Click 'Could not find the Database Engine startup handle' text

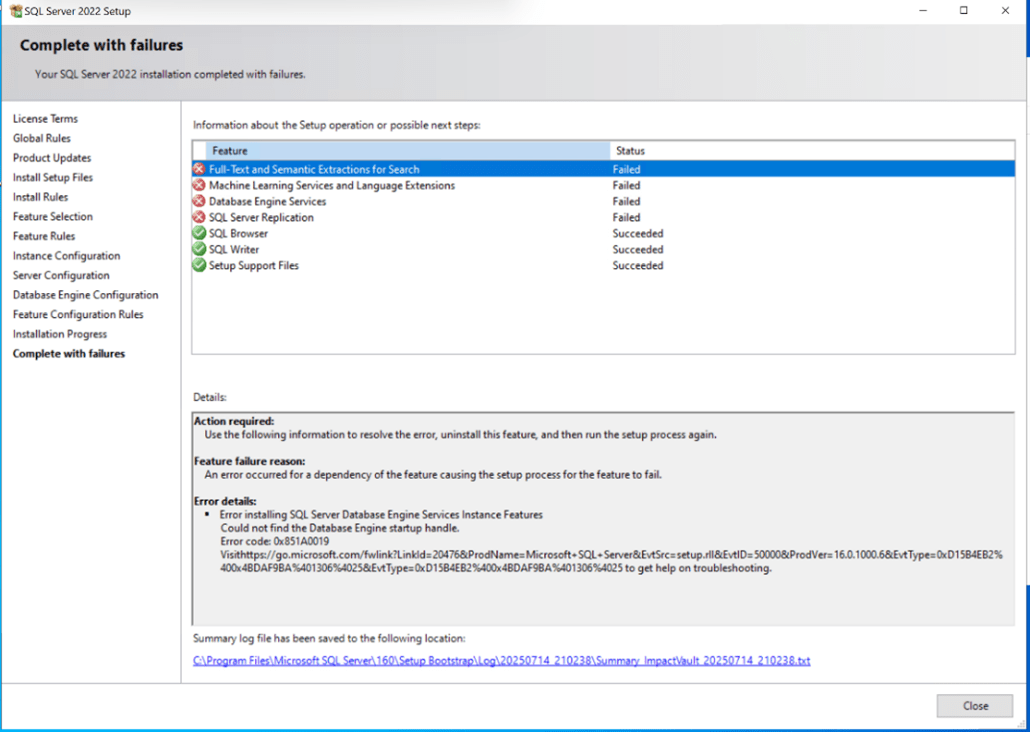coord(340,528)
